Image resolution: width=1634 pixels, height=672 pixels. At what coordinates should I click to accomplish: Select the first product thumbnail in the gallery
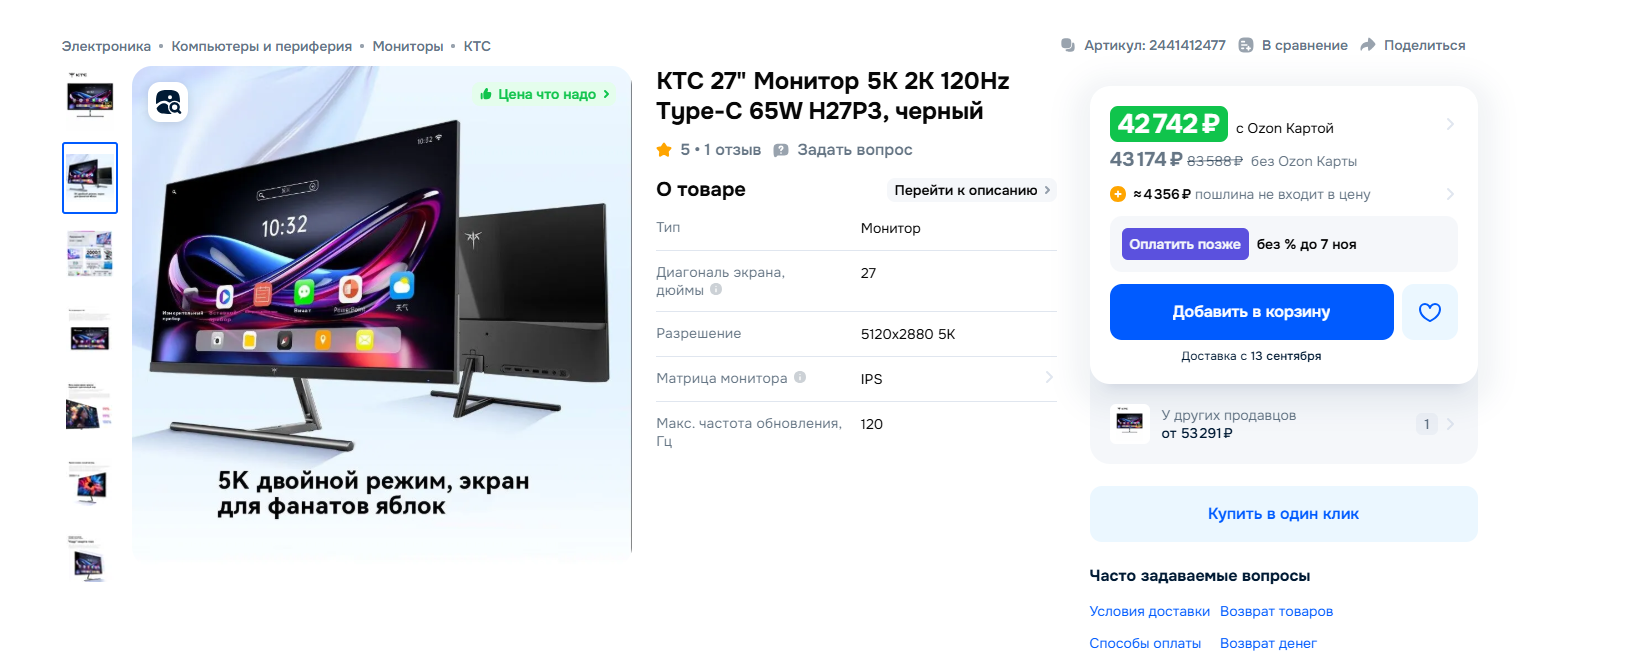pyautogui.click(x=90, y=98)
